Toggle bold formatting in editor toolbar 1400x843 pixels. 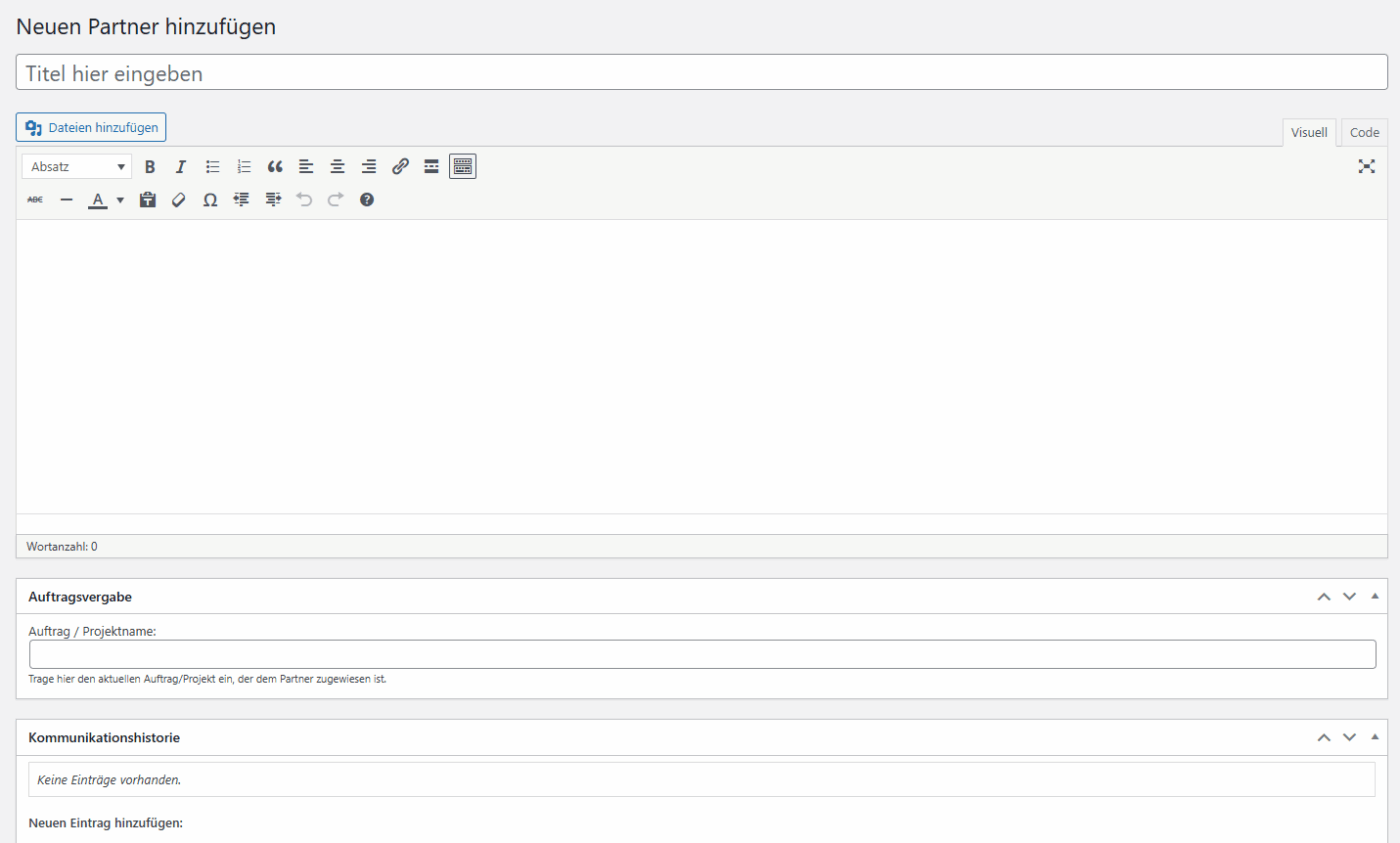tap(150, 167)
